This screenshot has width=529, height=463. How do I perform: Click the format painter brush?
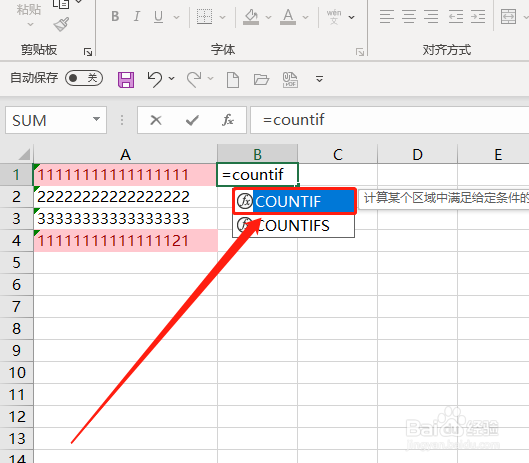(x=61, y=24)
